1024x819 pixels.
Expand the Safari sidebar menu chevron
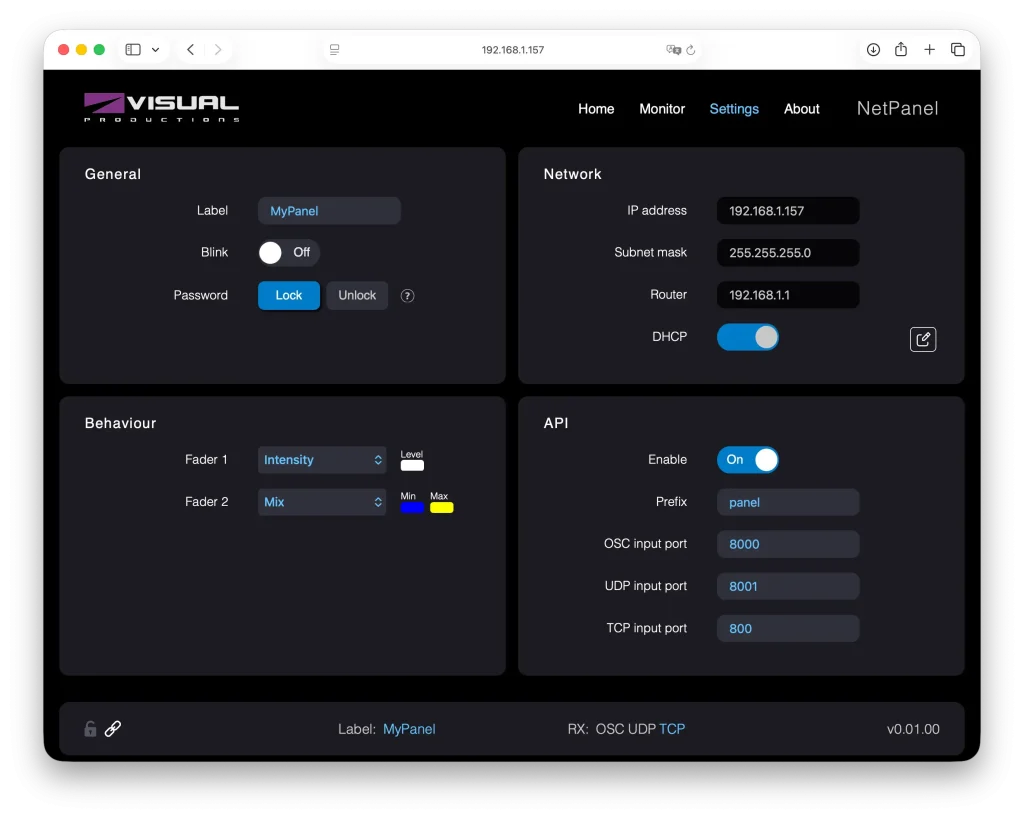155,50
